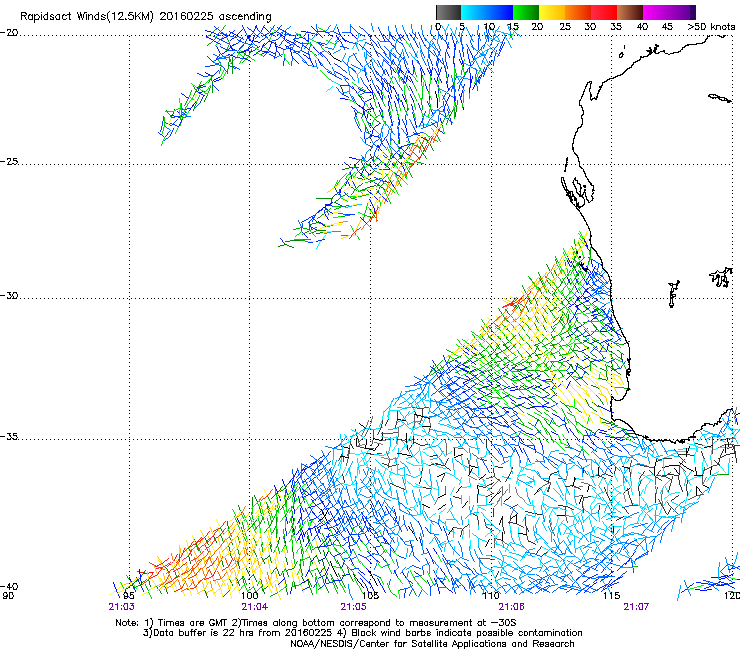Click the title 'Rapidscat Winds(12.5KM) 20160225 ascending'

tap(146, 17)
